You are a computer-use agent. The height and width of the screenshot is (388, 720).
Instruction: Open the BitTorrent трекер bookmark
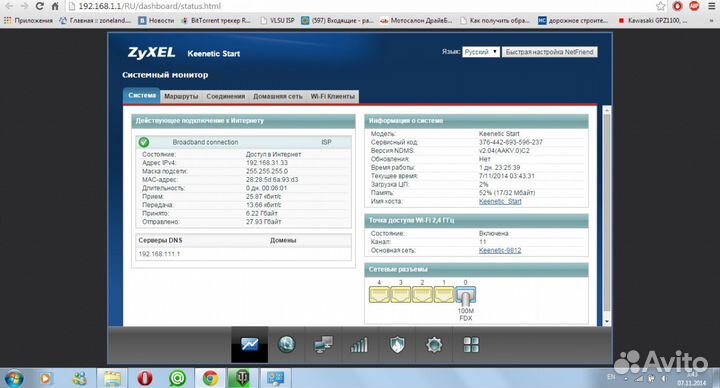click(x=216, y=20)
